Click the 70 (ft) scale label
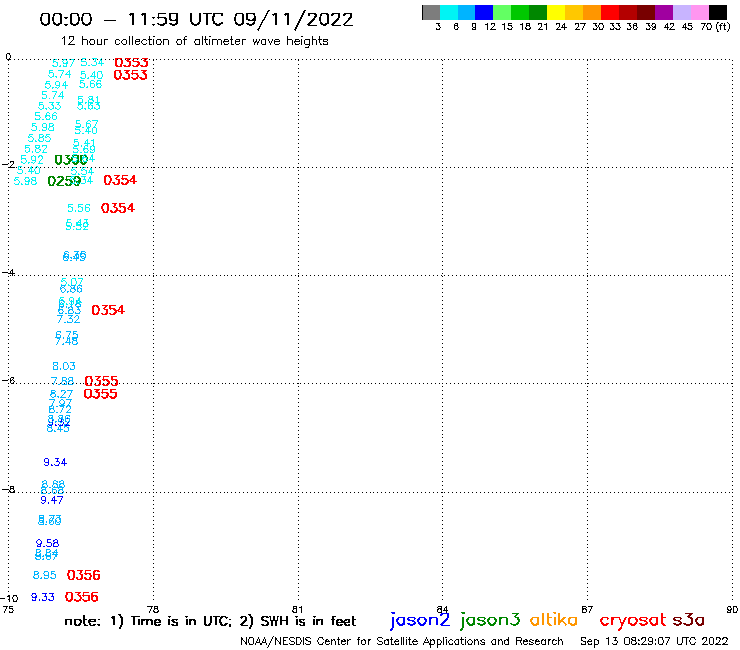The image size is (740, 650). pos(715,27)
